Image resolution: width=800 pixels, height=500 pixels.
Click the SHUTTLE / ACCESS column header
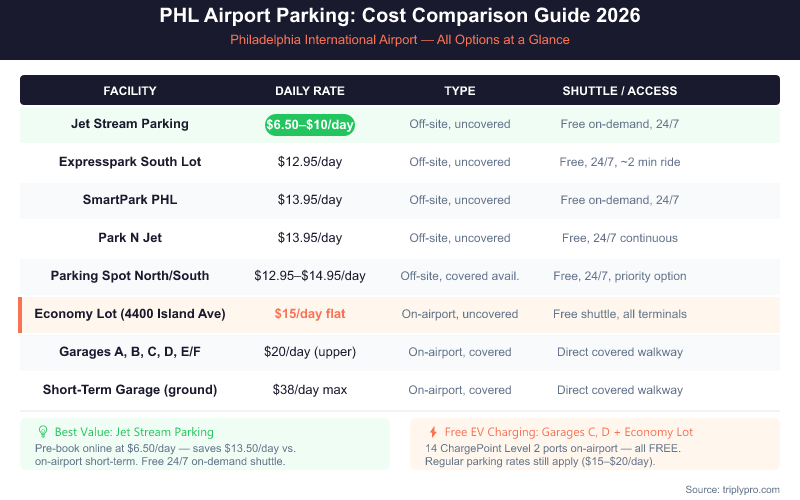620,91
